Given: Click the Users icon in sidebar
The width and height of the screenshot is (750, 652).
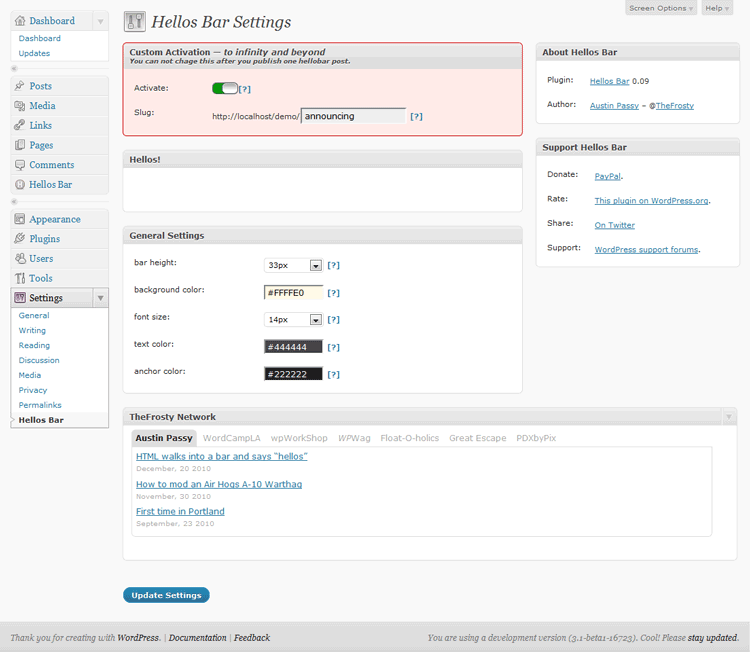Looking at the screenshot, I should [20, 258].
